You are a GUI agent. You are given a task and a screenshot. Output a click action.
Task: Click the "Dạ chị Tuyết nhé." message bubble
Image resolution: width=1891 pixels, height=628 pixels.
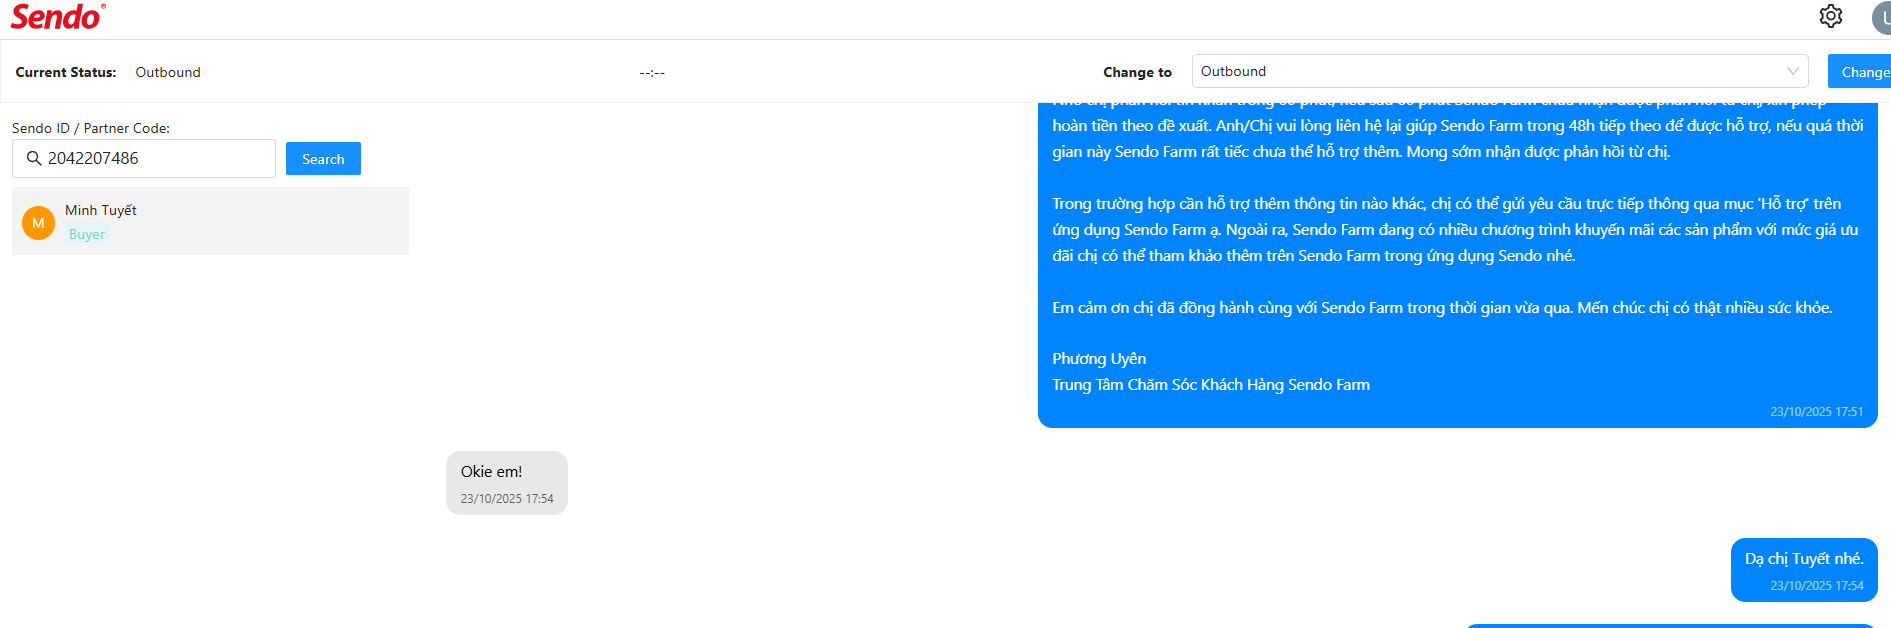click(1804, 570)
